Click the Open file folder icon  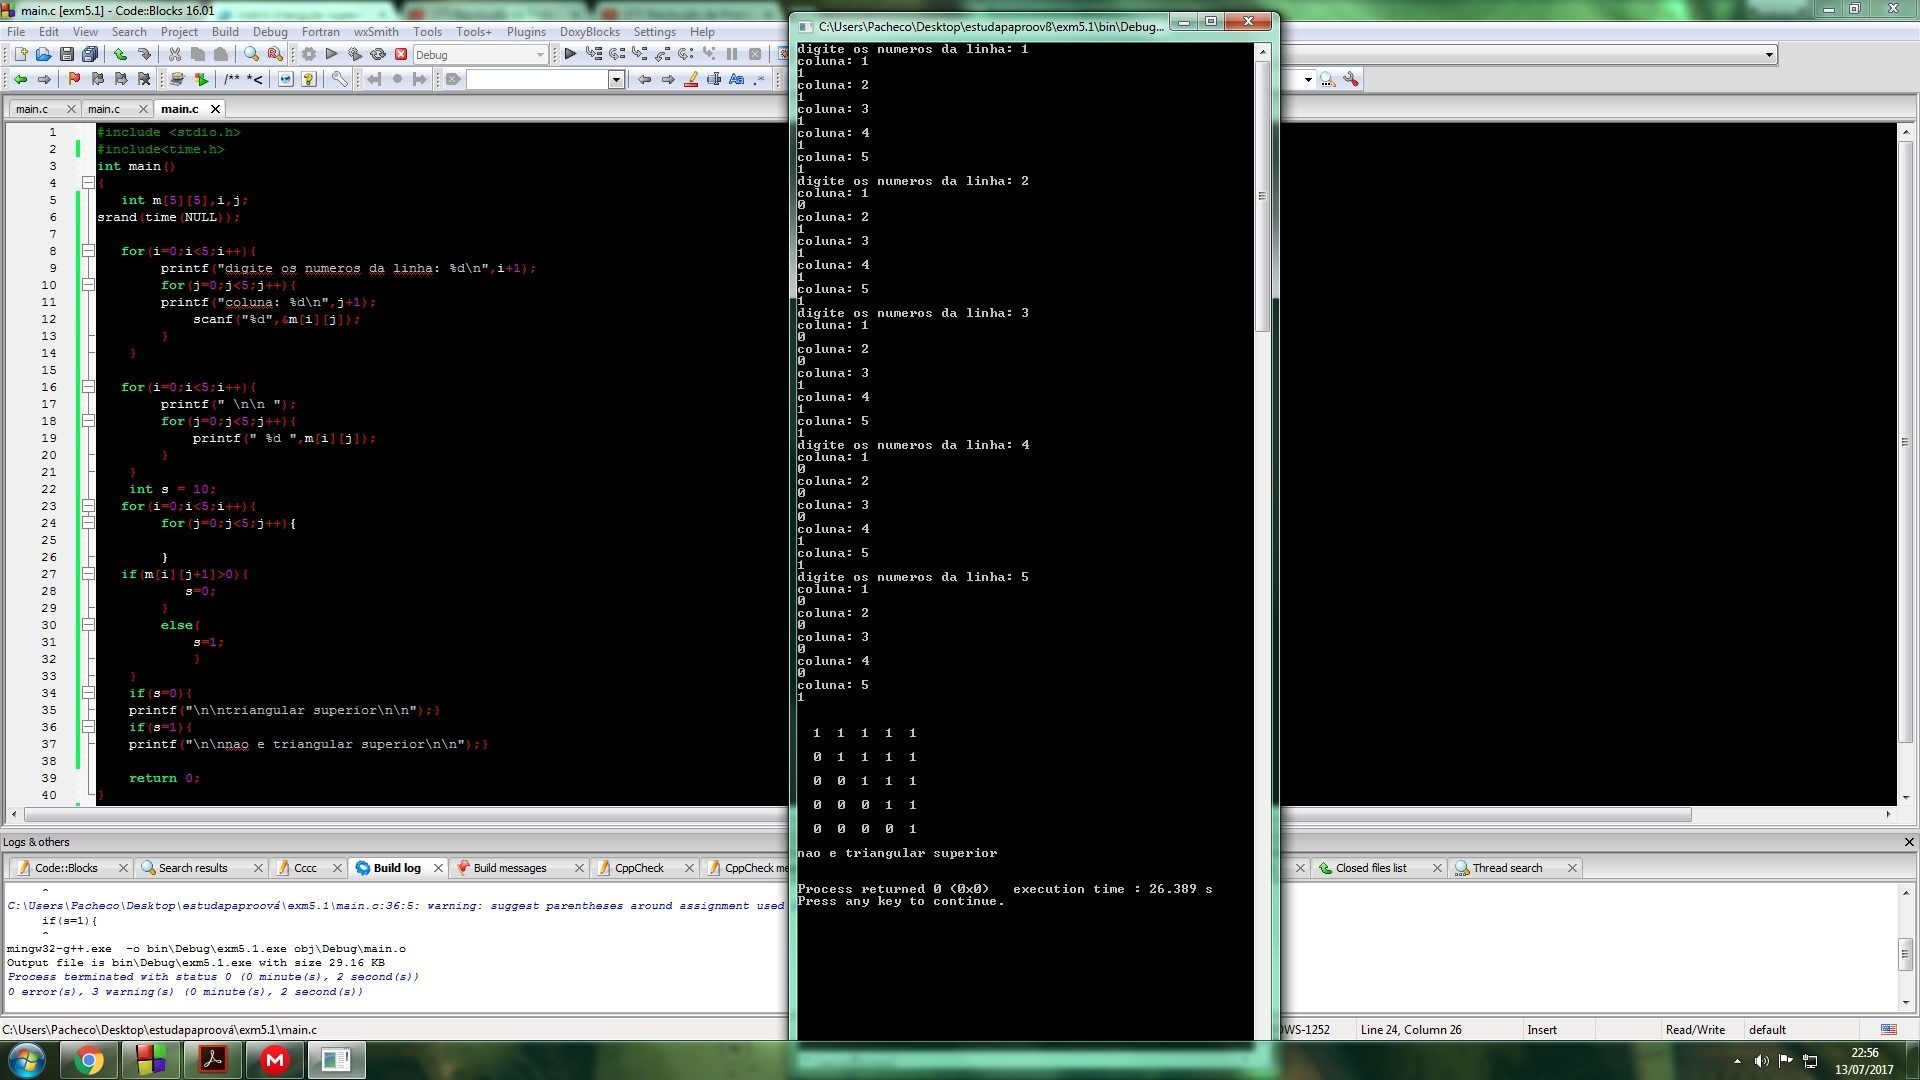[43, 54]
